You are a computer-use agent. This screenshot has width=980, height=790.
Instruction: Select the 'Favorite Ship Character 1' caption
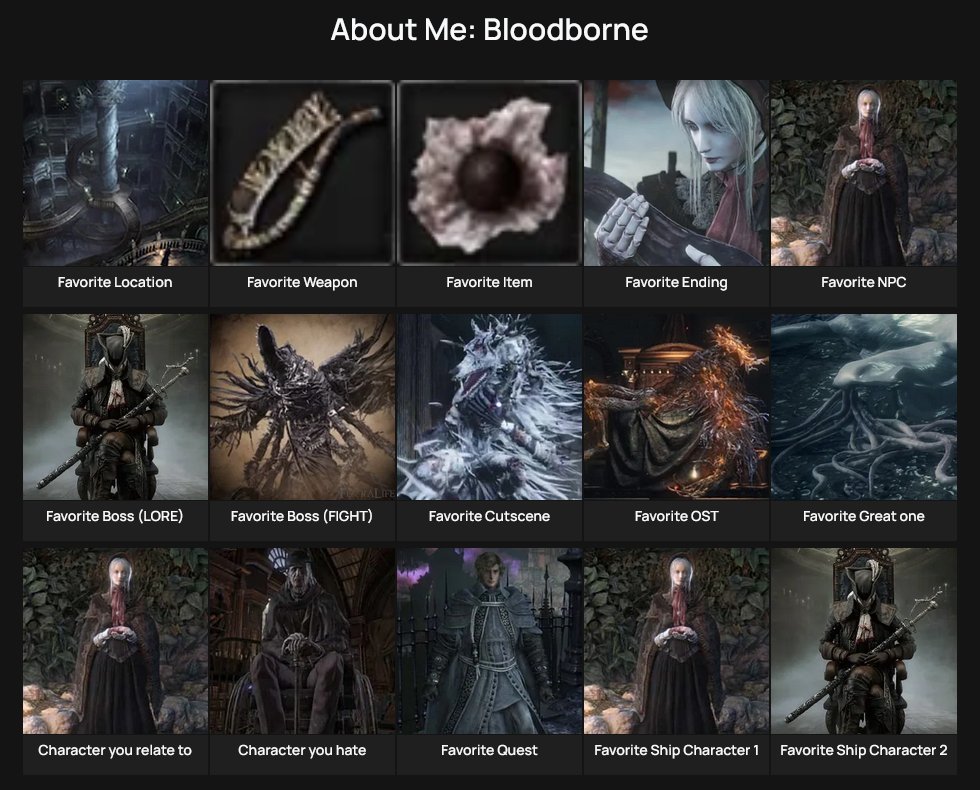click(676, 750)
